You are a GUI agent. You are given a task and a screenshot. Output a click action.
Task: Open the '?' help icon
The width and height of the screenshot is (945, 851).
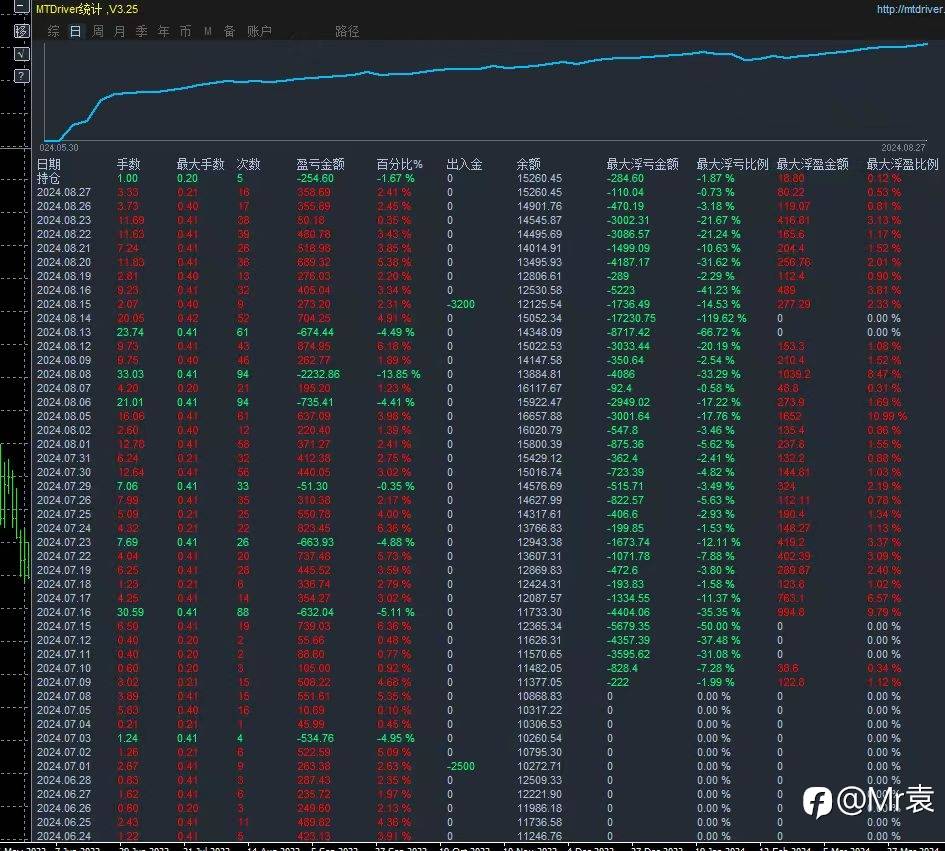click(21, 76)
